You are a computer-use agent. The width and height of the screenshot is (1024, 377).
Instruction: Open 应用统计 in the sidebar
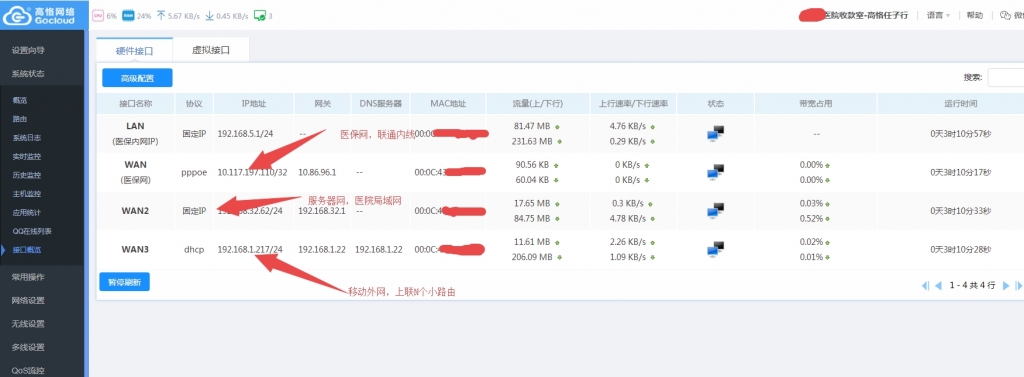[x=27, y=212]
